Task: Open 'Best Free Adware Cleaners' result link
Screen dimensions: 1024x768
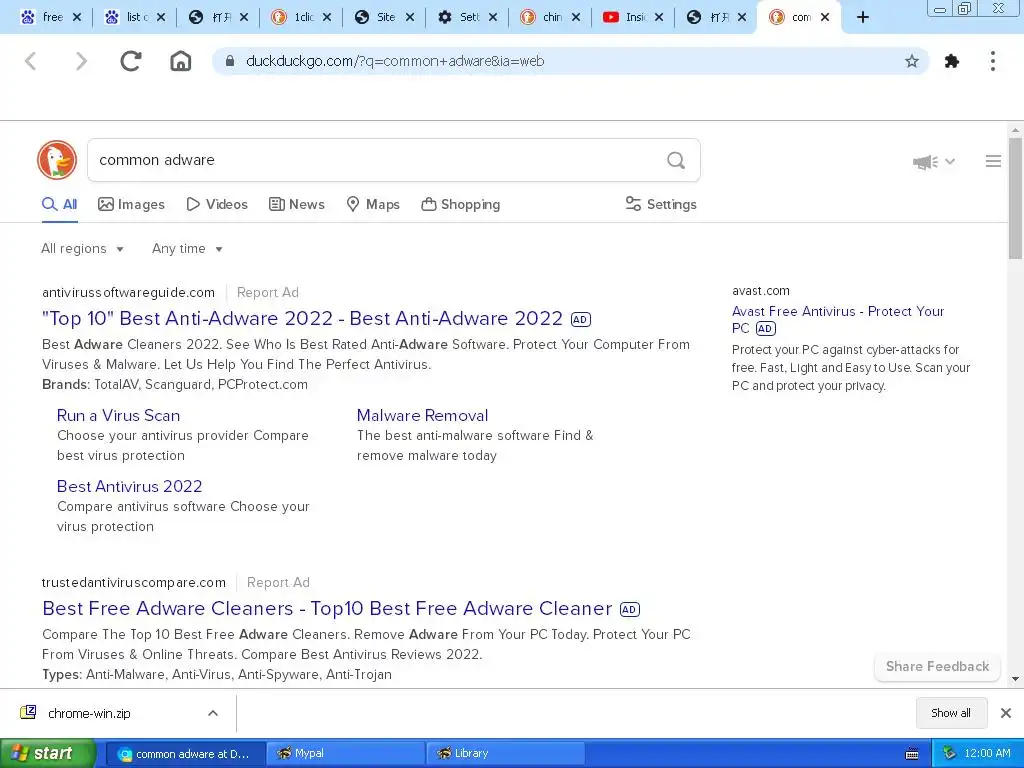Action: (x=327, y=609)
